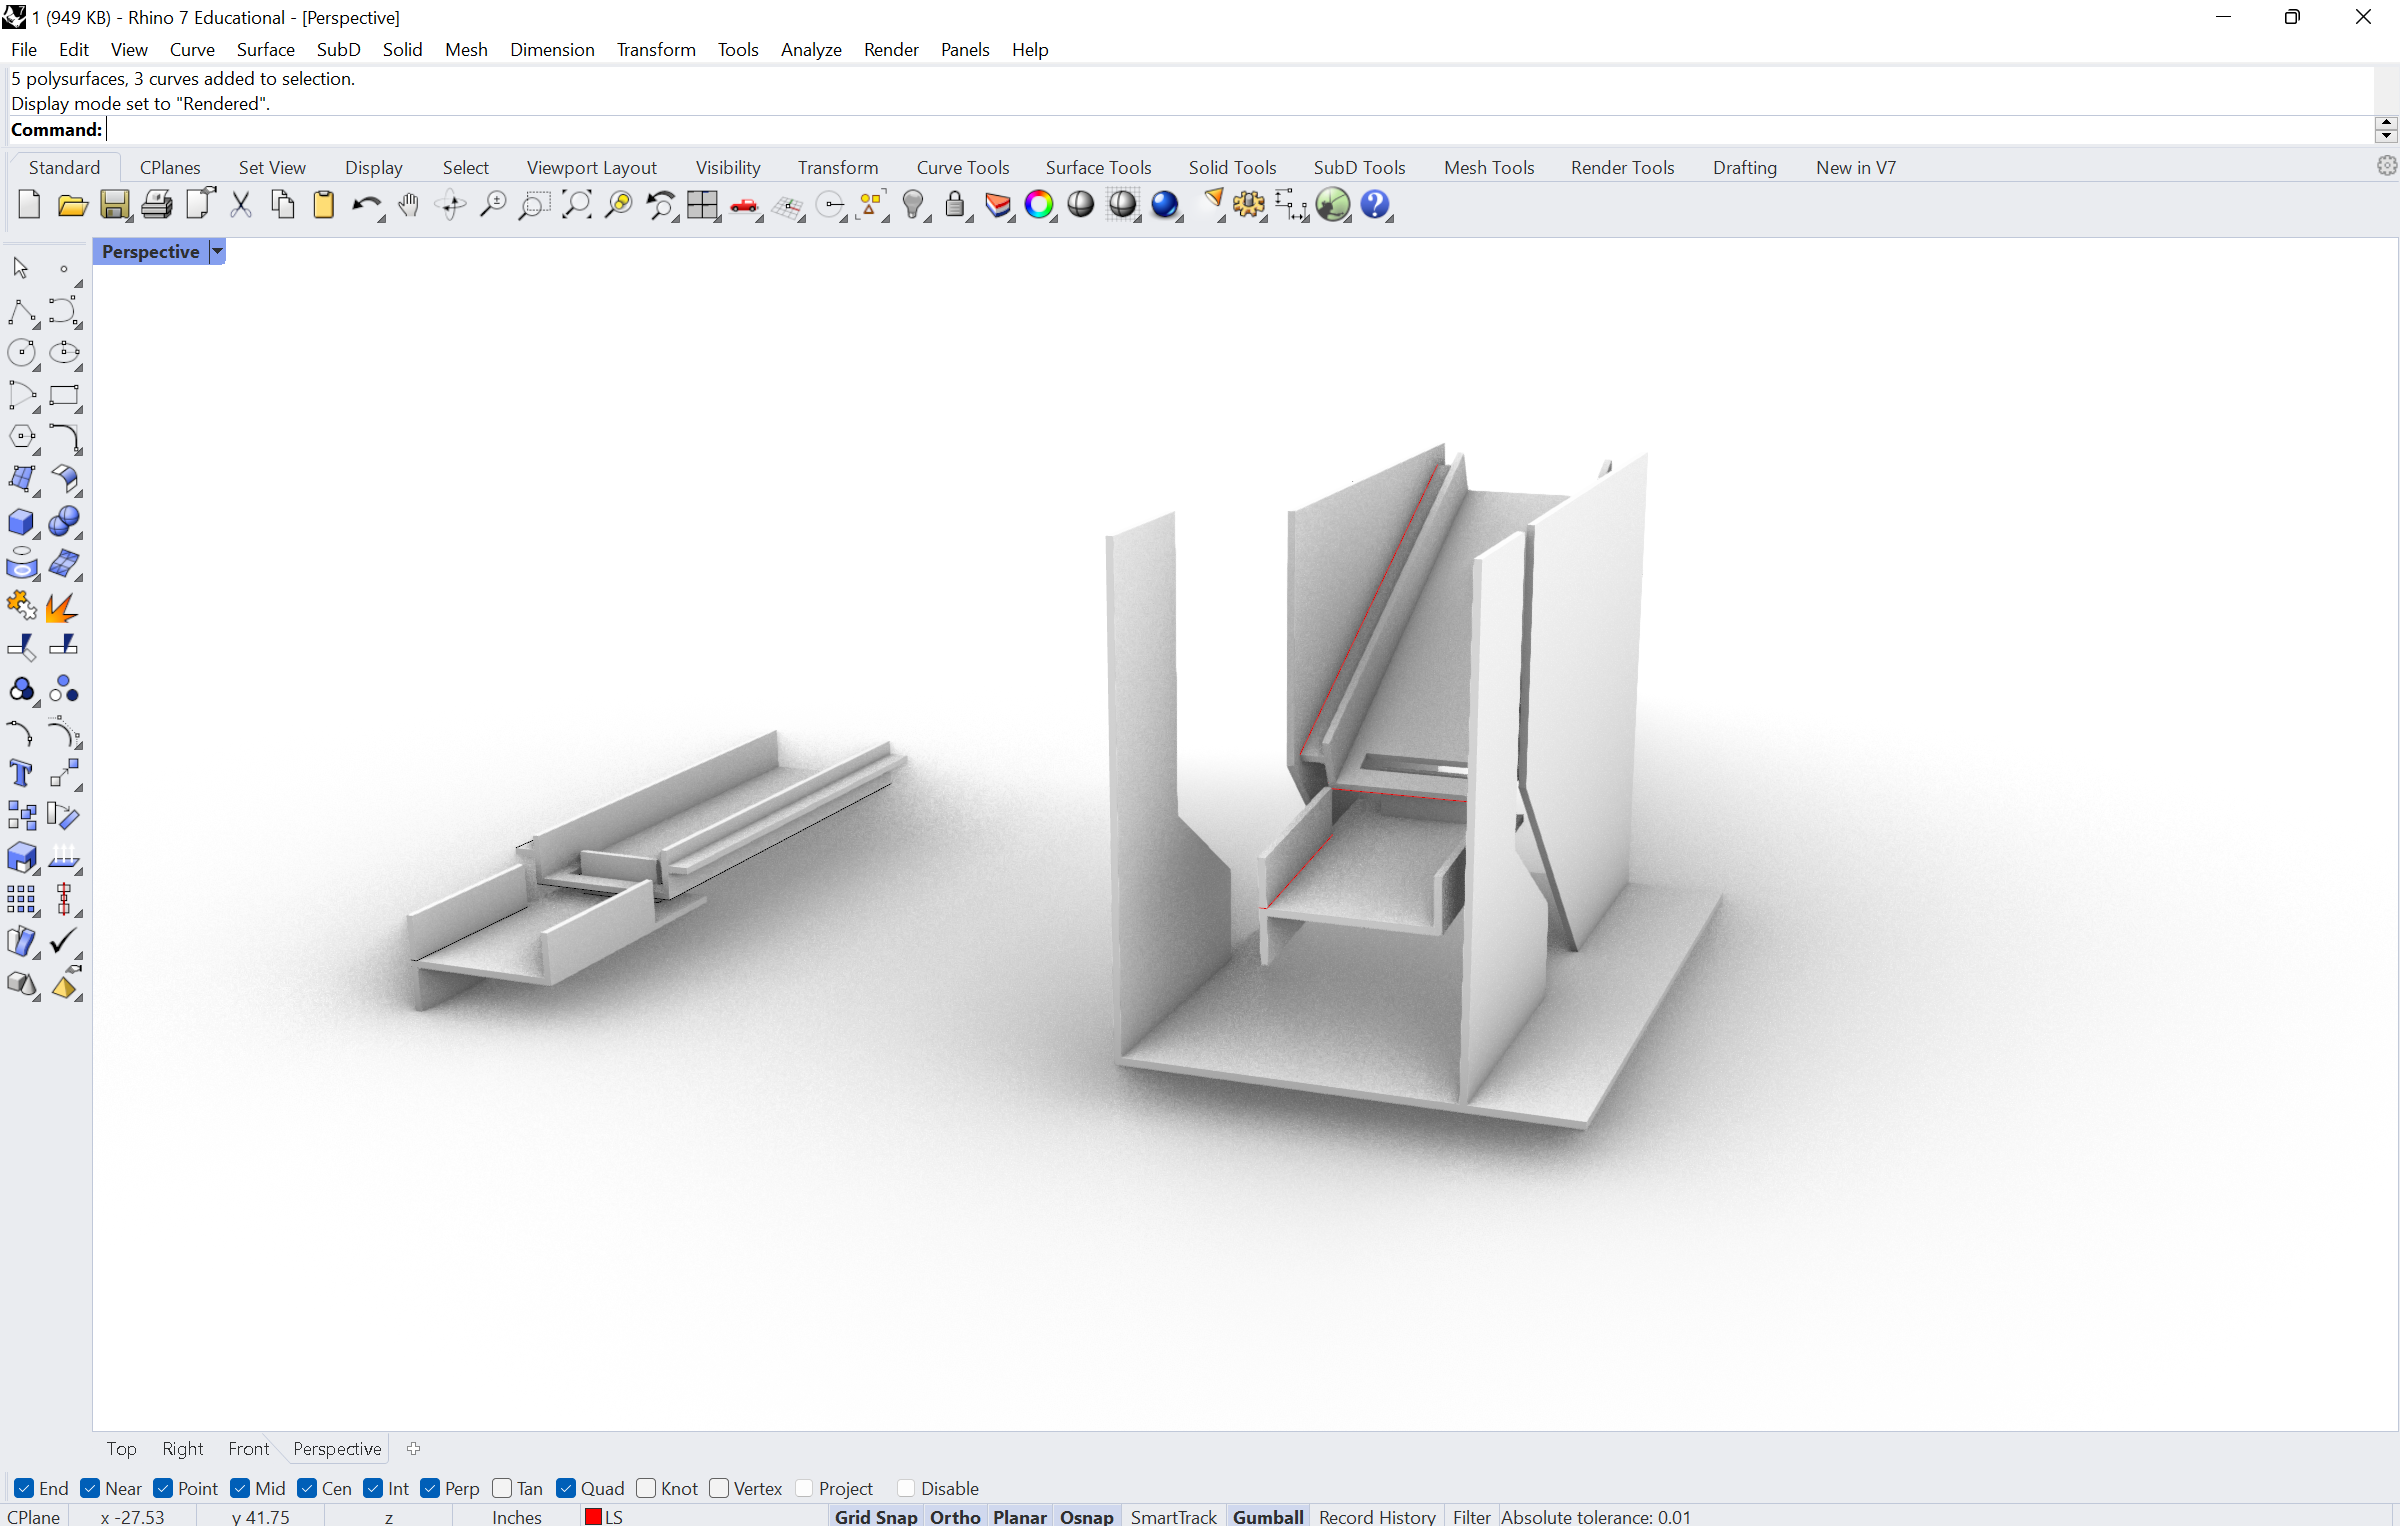The width and height of the screenshot is (2400, 1526).
Task: Toggle Ortho mode in the status bar
Action: pyautogui.click(x=954, y=1516)
